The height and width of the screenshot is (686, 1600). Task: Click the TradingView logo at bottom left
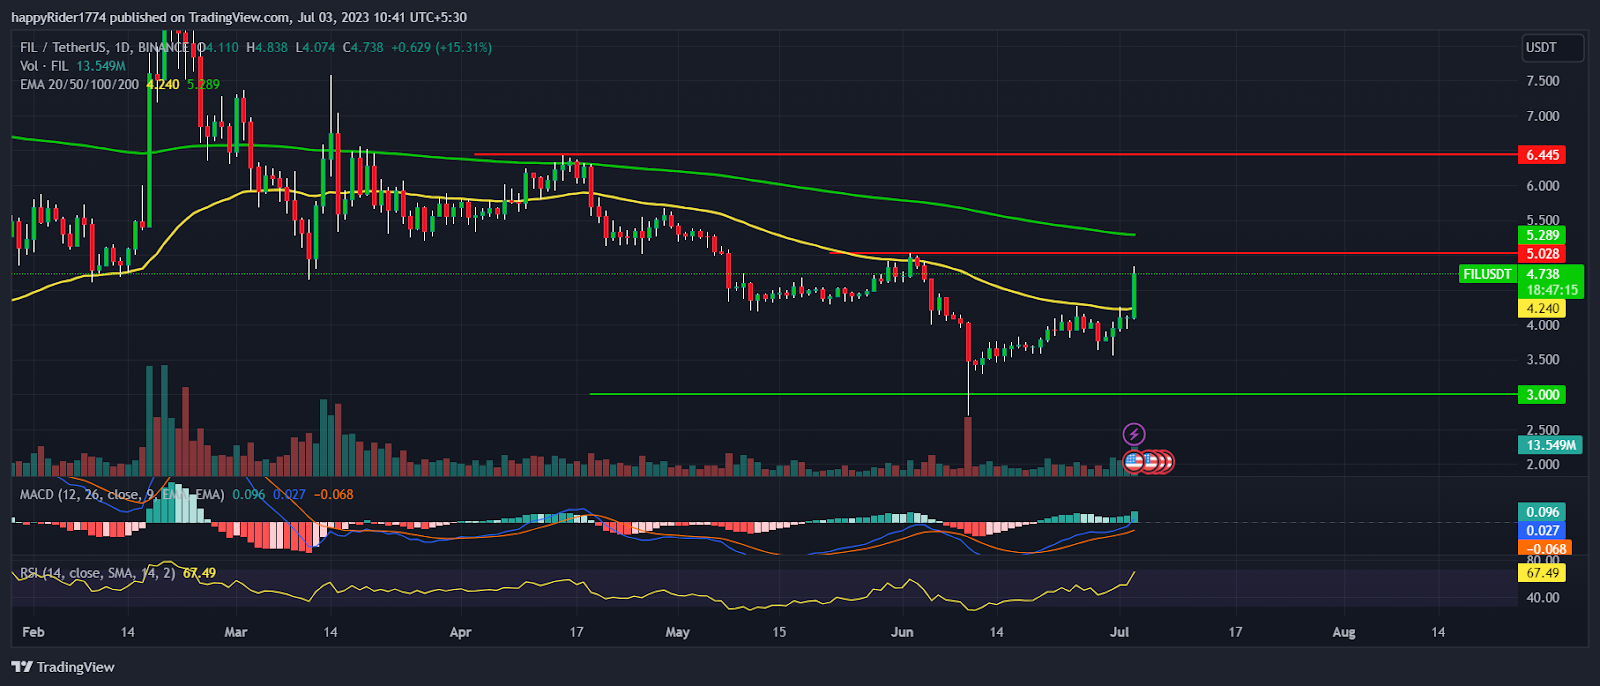pos(63,667)
